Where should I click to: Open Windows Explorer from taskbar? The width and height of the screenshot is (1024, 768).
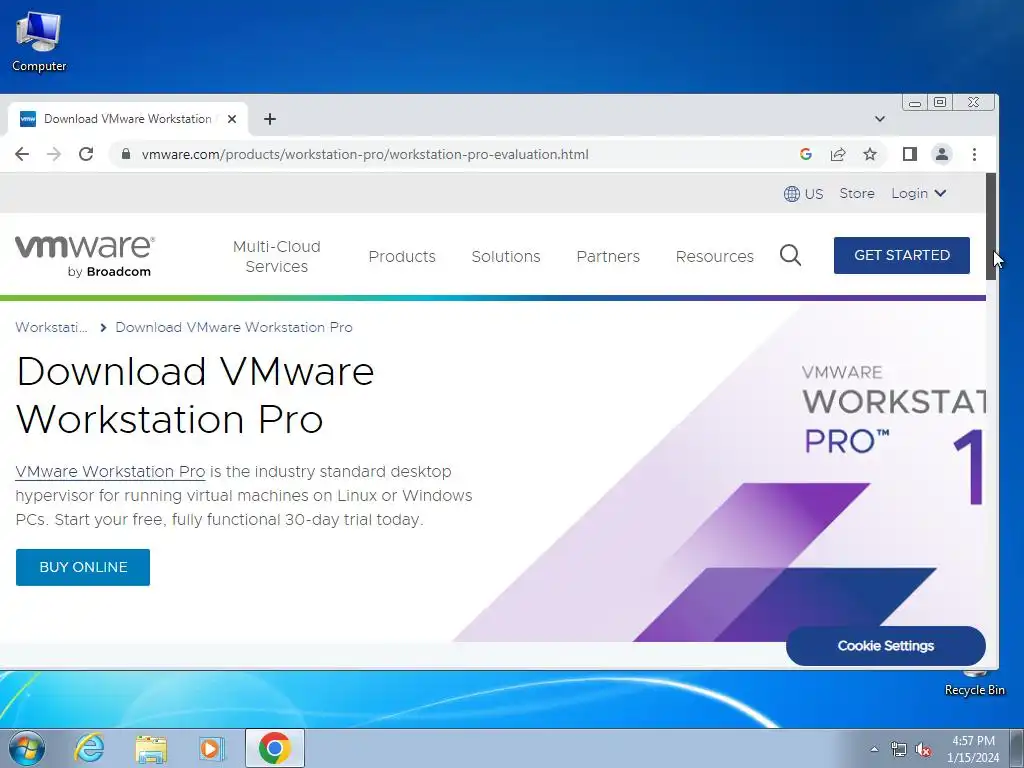151,748
